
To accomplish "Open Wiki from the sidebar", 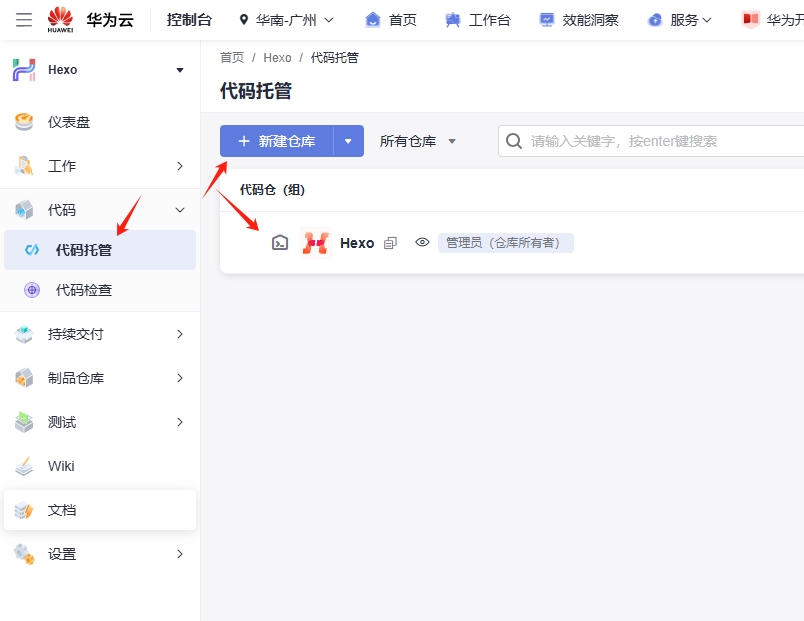I will 61,466.
